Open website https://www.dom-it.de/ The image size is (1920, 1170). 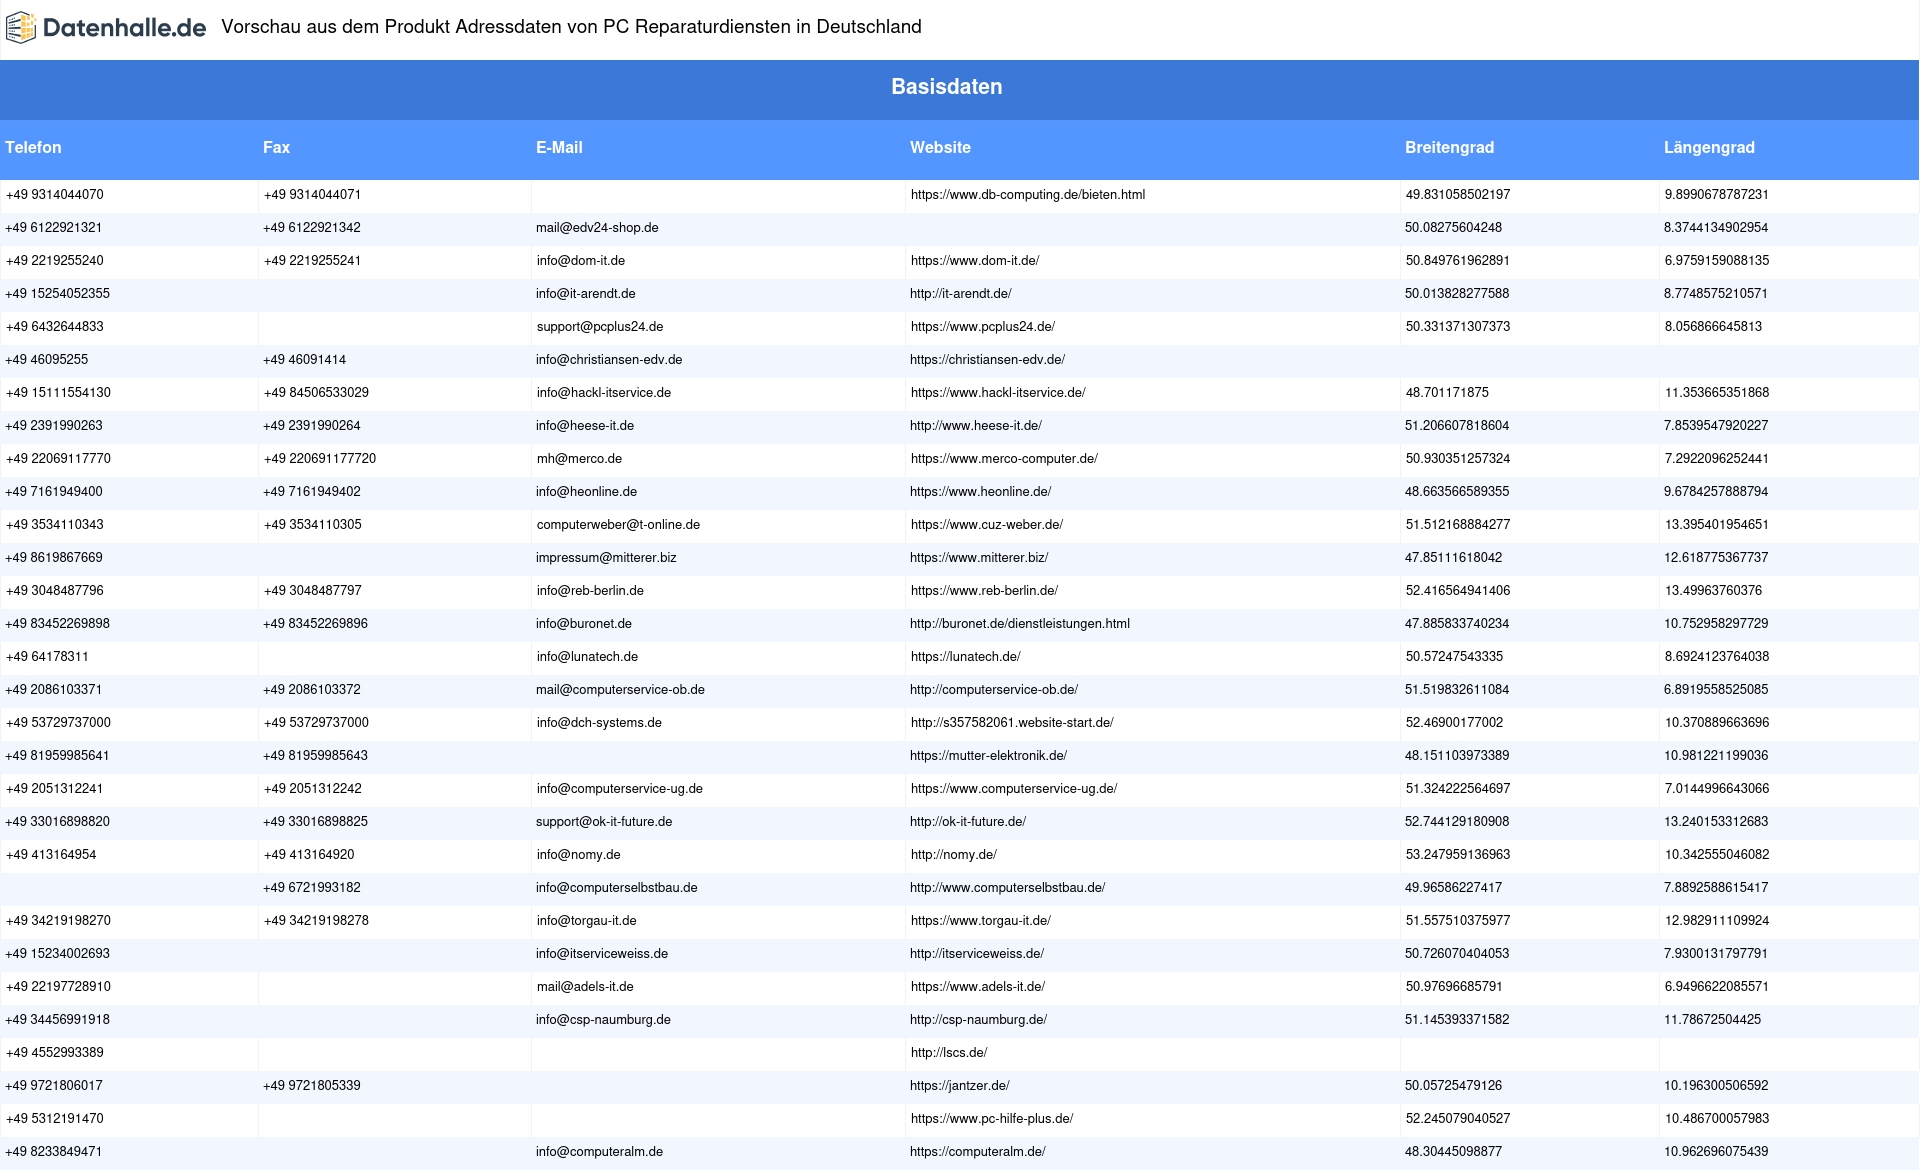tap(975, 261)
